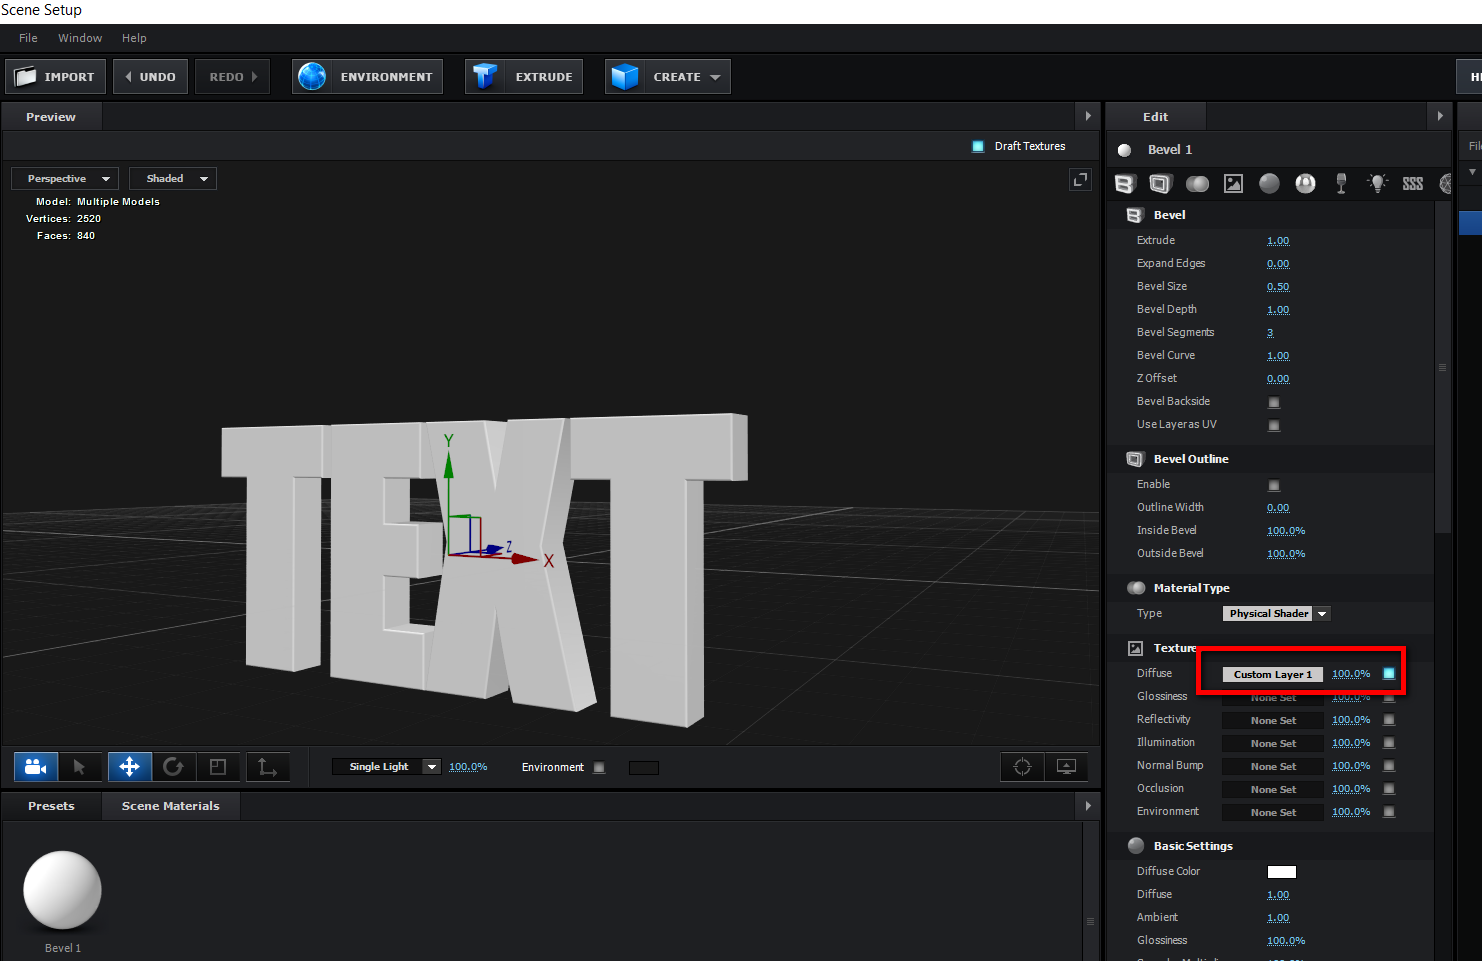Toggle the Draft Textures checkbox

pyautogui.click(x=978, y=146)
